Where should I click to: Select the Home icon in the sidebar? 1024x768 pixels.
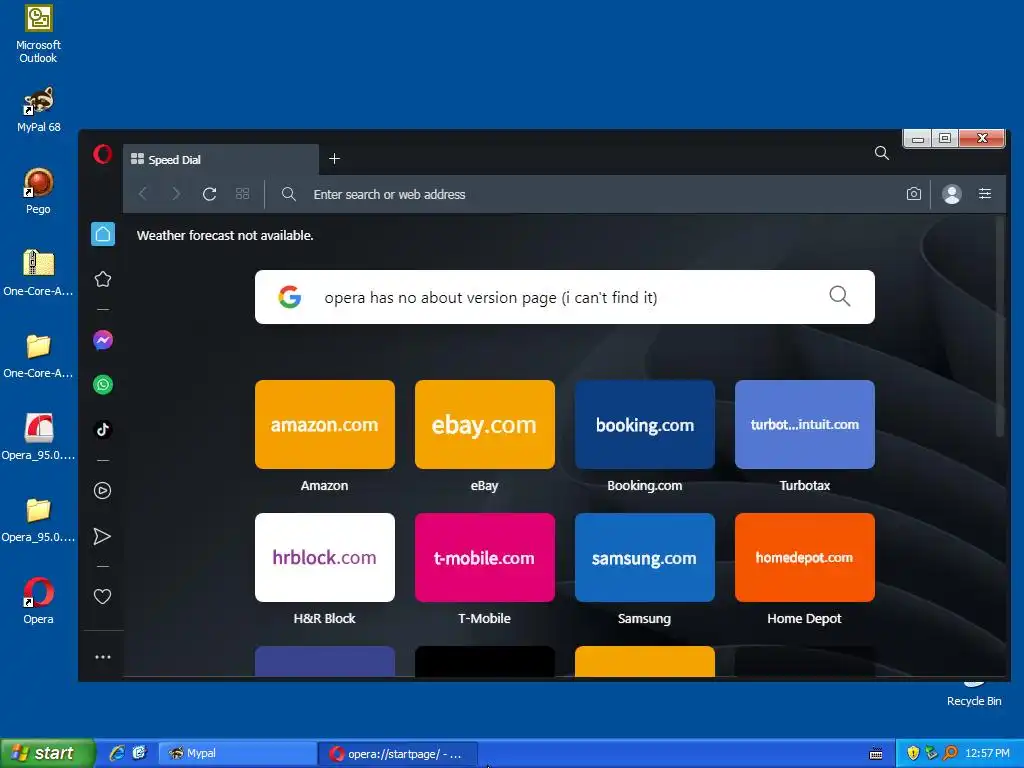(x=103, y=234)
